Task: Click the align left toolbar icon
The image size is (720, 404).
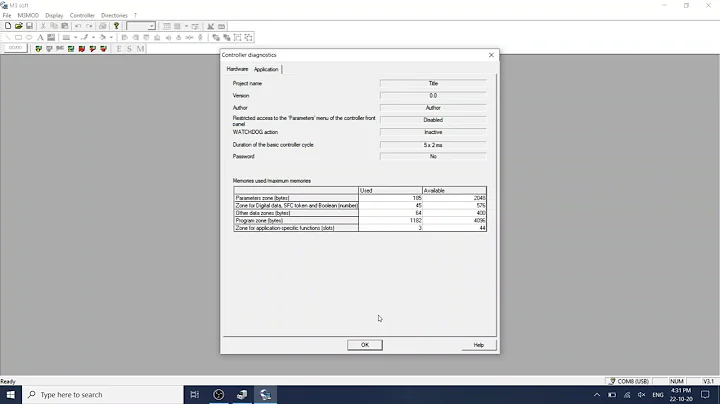Action: pyautogui.click(x=124, y=38)
